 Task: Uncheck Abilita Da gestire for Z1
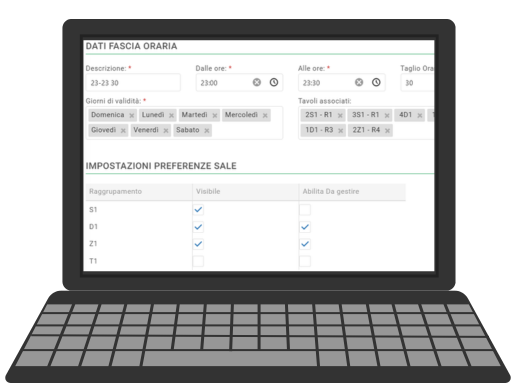[305, 244]
